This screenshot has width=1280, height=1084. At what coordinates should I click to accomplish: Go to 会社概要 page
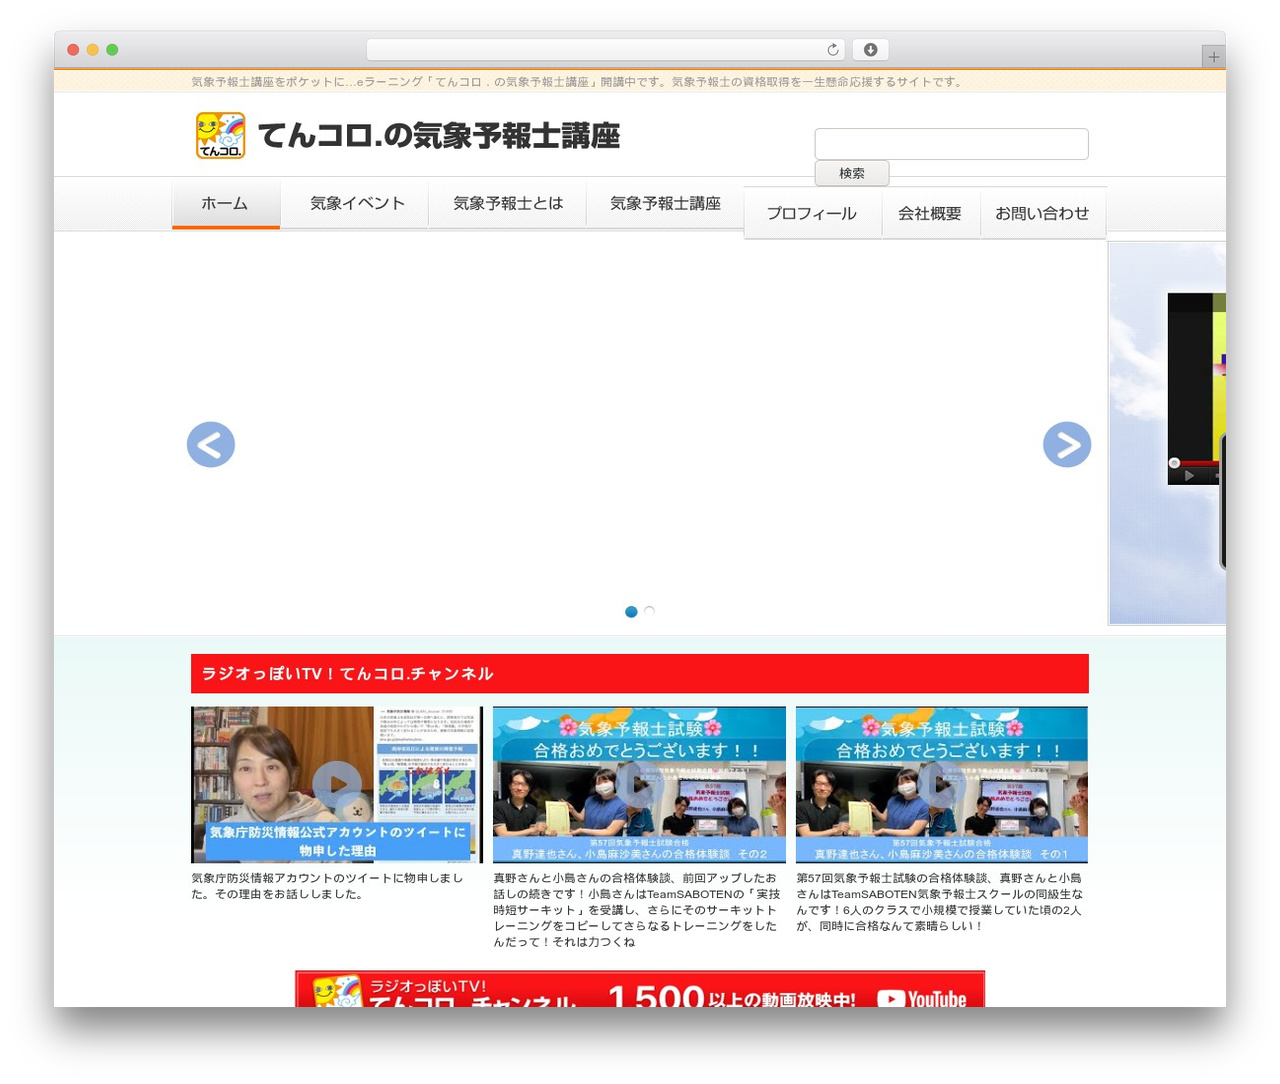[x=930, y=213]
